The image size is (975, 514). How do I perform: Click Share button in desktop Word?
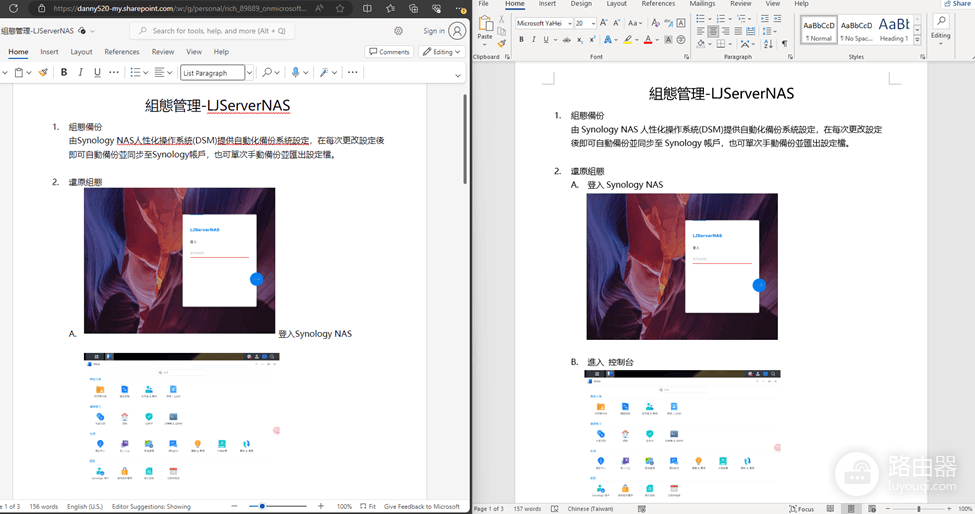(x=958, y=4)
